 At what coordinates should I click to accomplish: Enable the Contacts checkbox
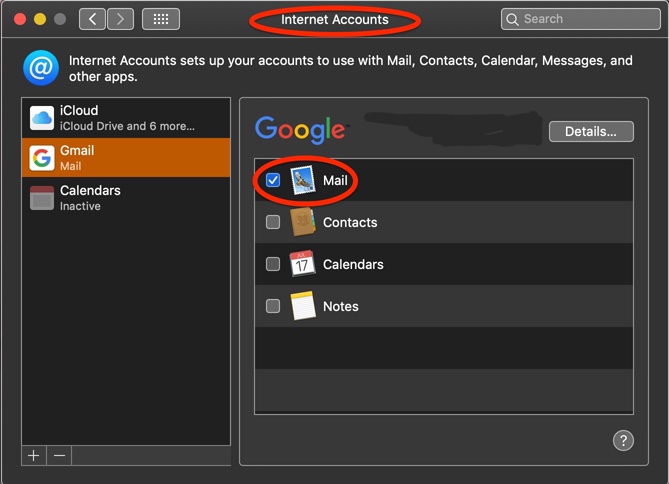[273, 222]
